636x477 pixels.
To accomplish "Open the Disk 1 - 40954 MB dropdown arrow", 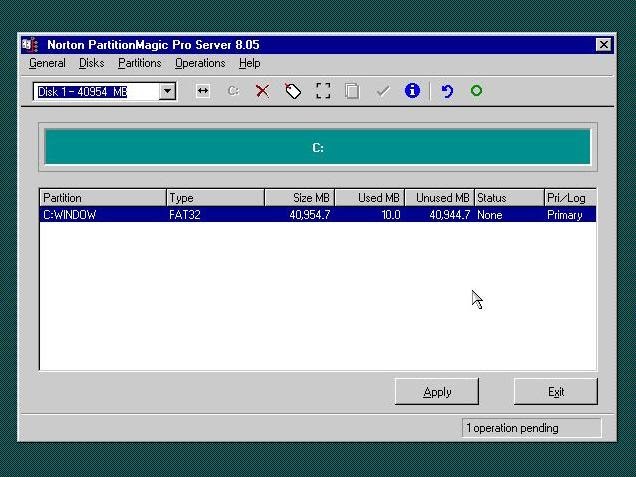I will click(x=167, y=91).
